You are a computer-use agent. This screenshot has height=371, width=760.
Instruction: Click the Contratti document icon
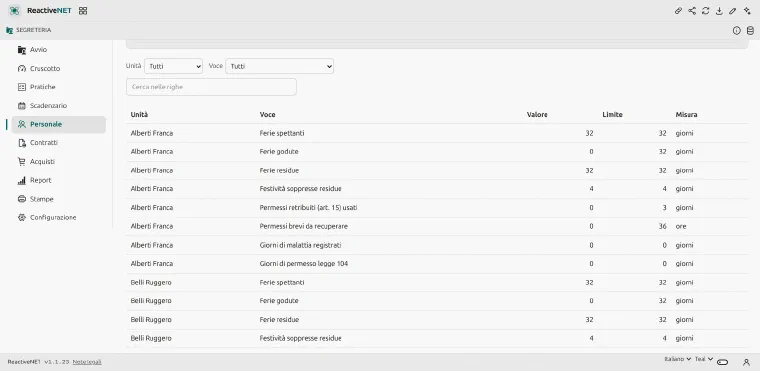(x=21, y=143)
